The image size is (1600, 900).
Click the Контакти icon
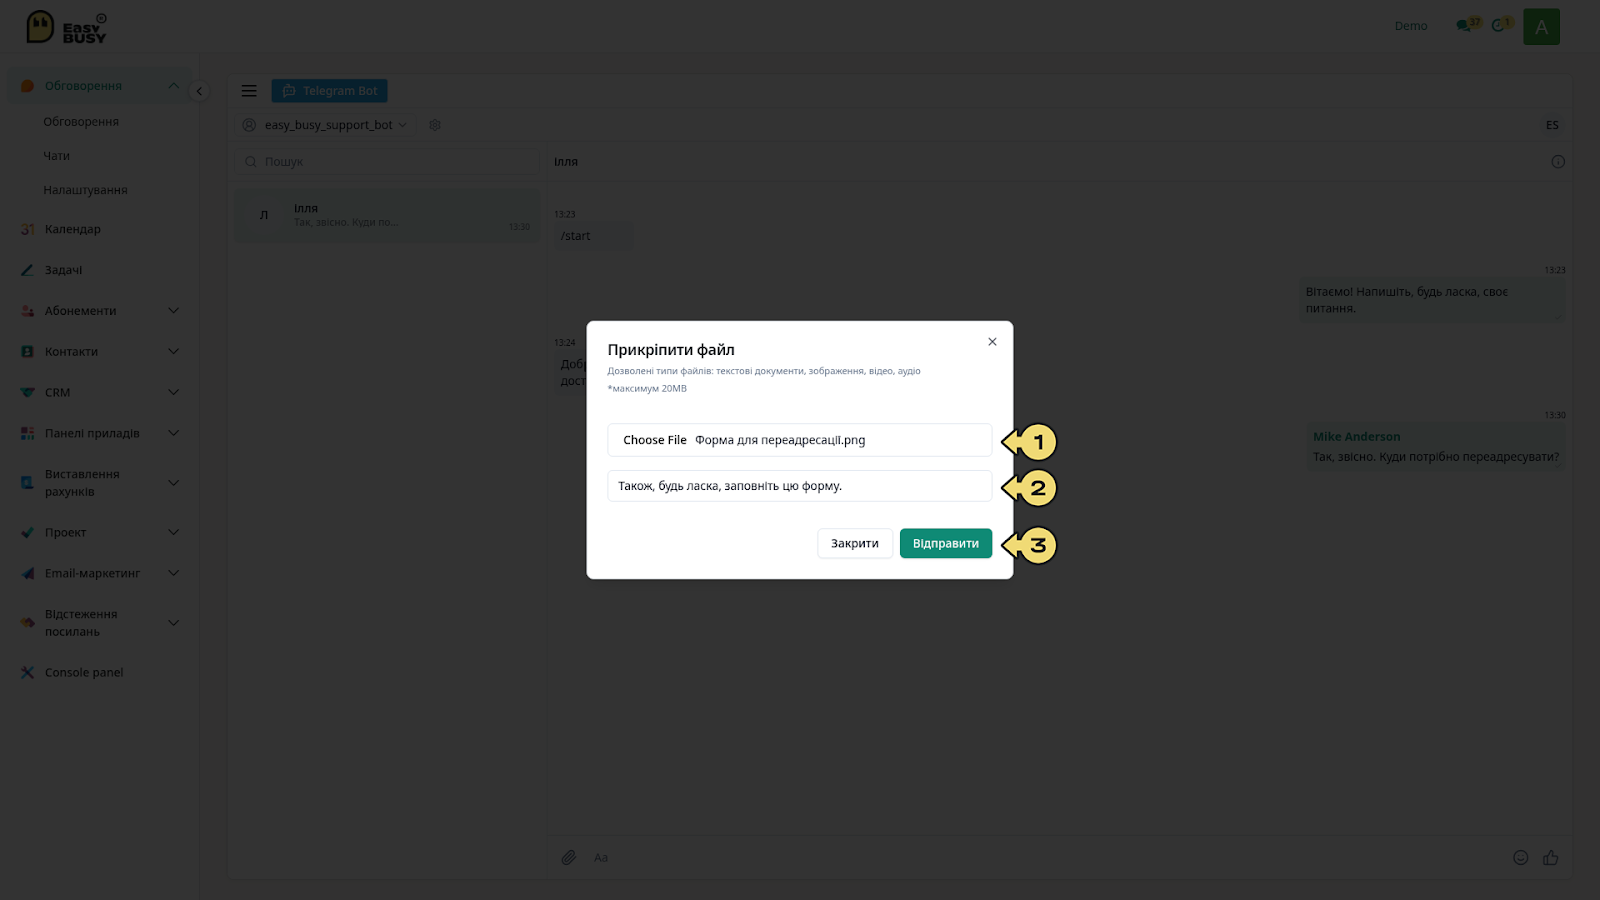coord(27,352)
